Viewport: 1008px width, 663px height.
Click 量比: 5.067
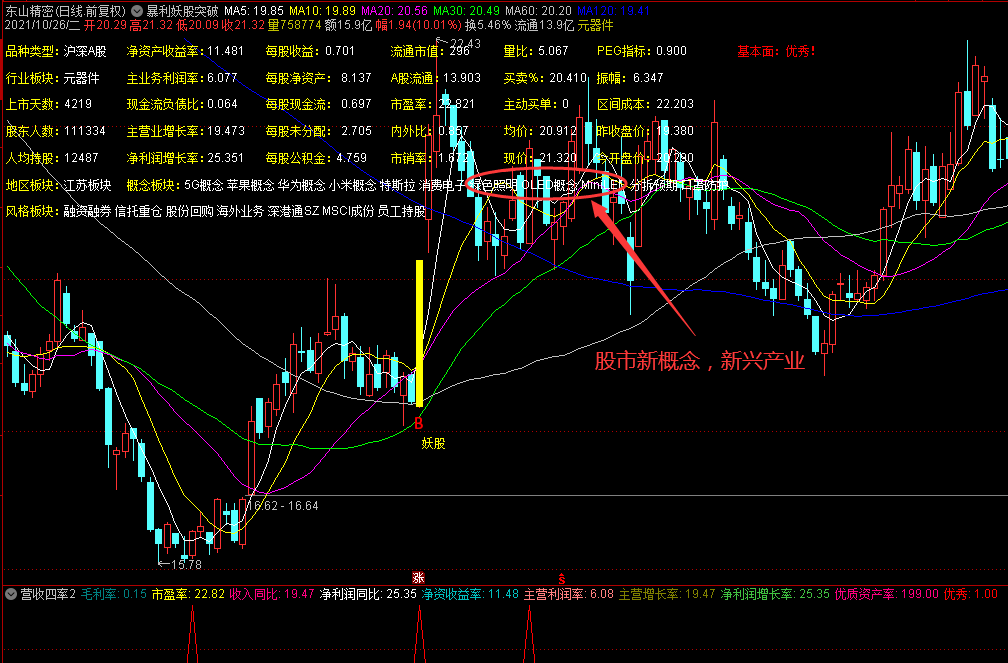[536, 51]
